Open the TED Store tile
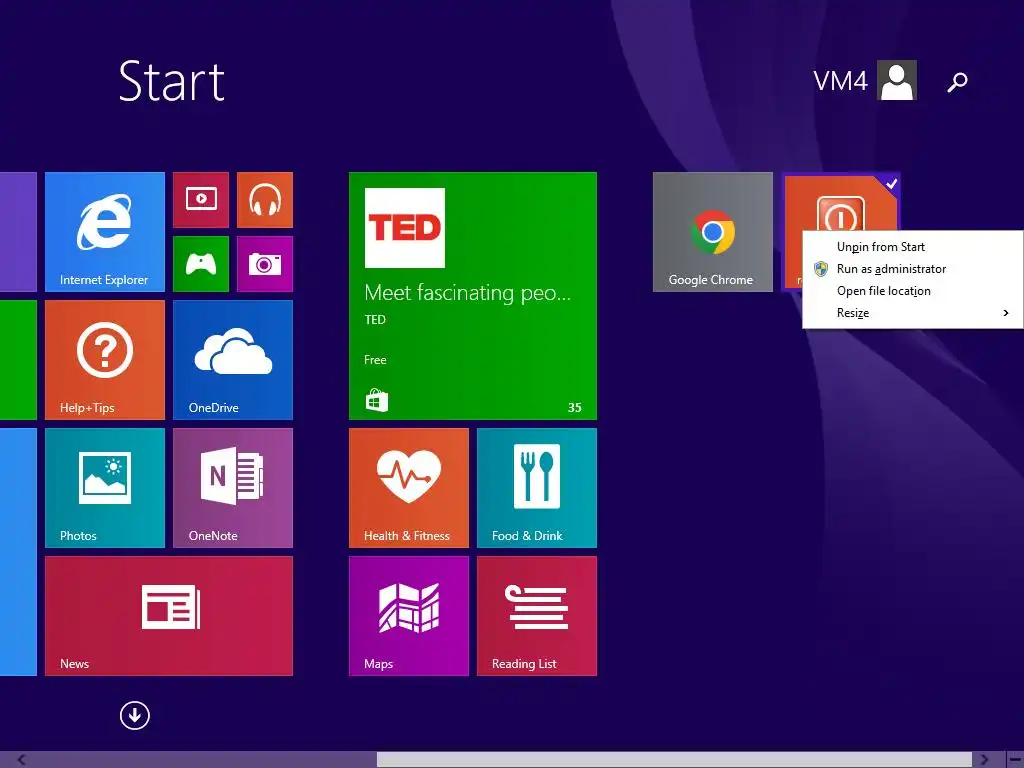This screenshot has width=1024, height=768. (x=473, y=296)
